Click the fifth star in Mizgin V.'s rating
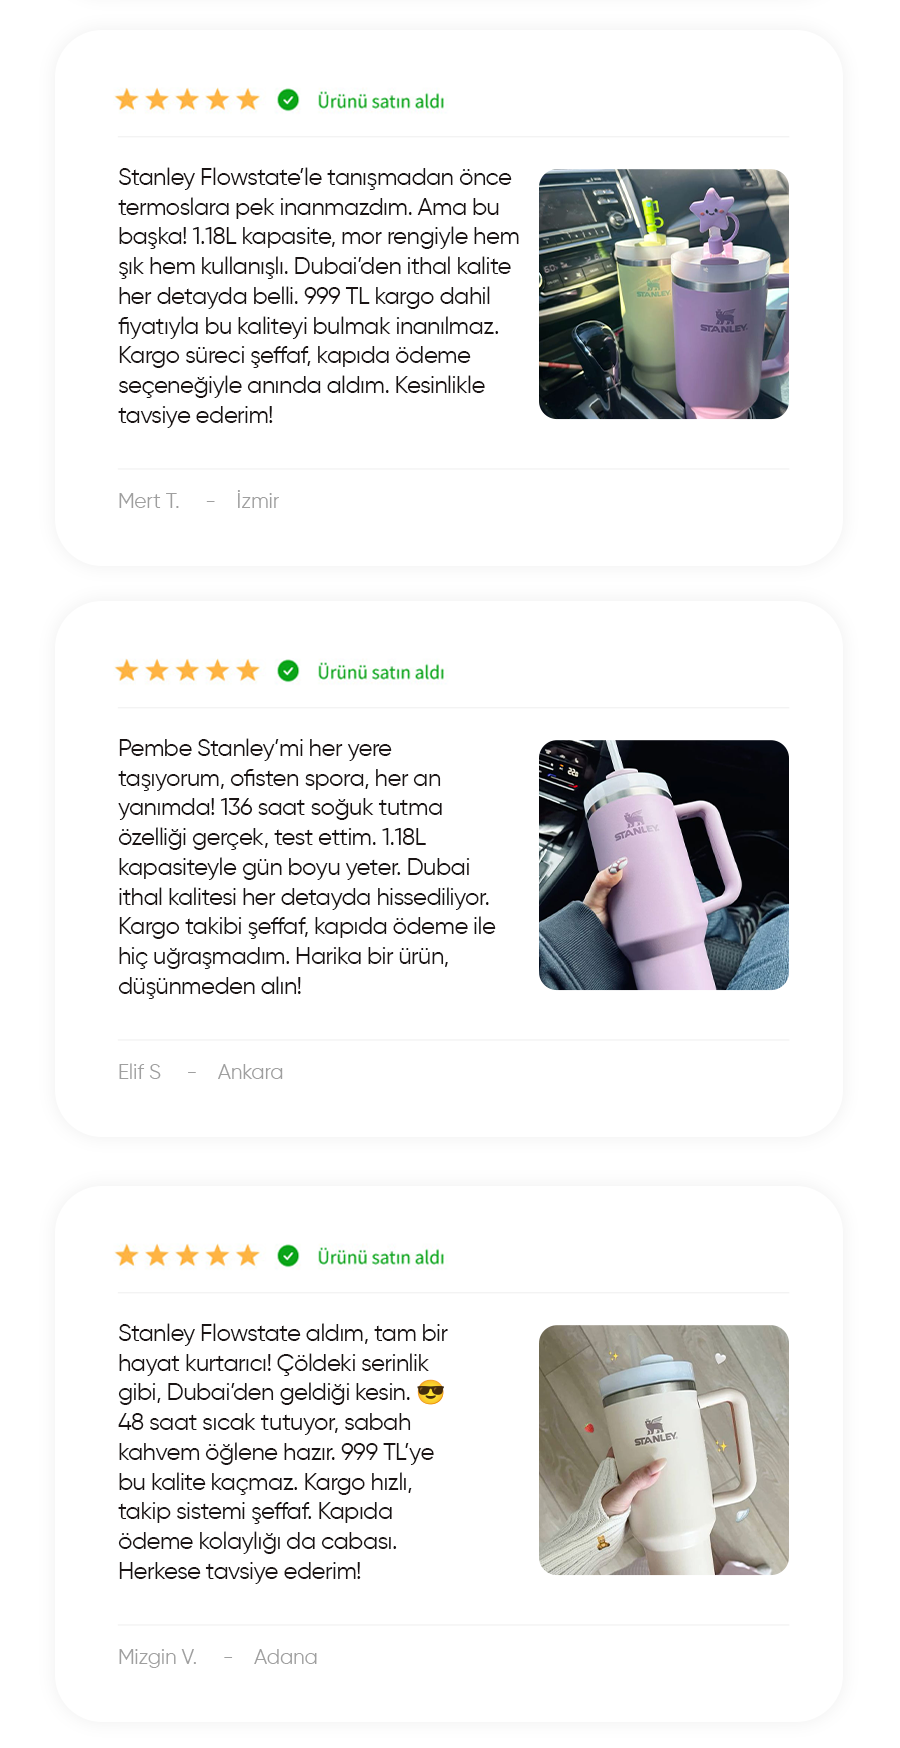Screen dimensions: 900x1748 (248, 1255)
